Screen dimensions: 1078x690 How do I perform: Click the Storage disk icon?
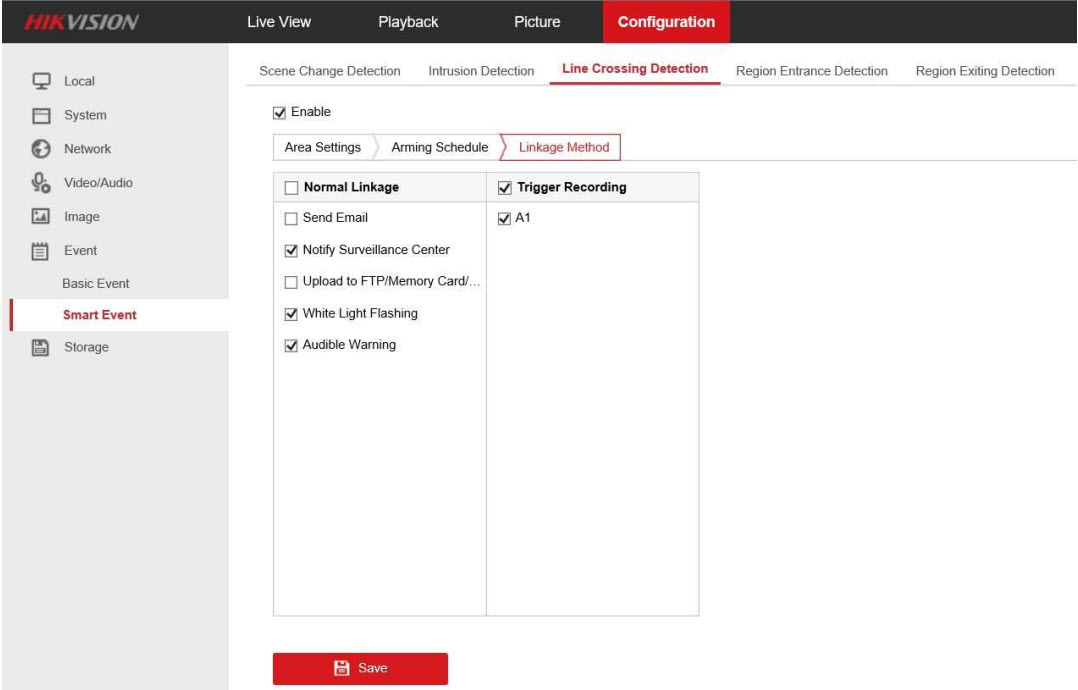42,347
